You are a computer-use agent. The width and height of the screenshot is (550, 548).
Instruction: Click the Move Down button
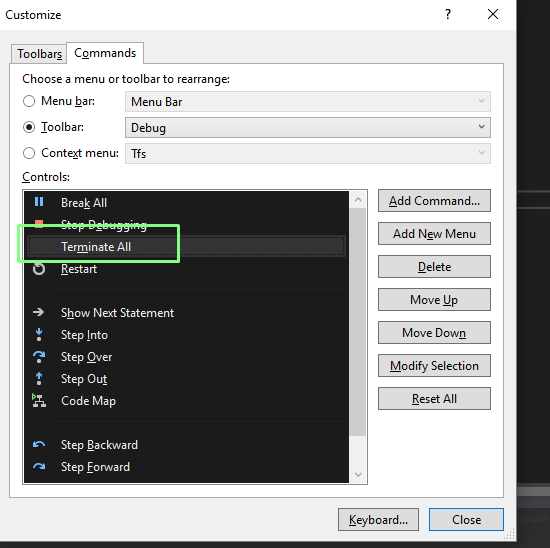click(x=434, y=333)
